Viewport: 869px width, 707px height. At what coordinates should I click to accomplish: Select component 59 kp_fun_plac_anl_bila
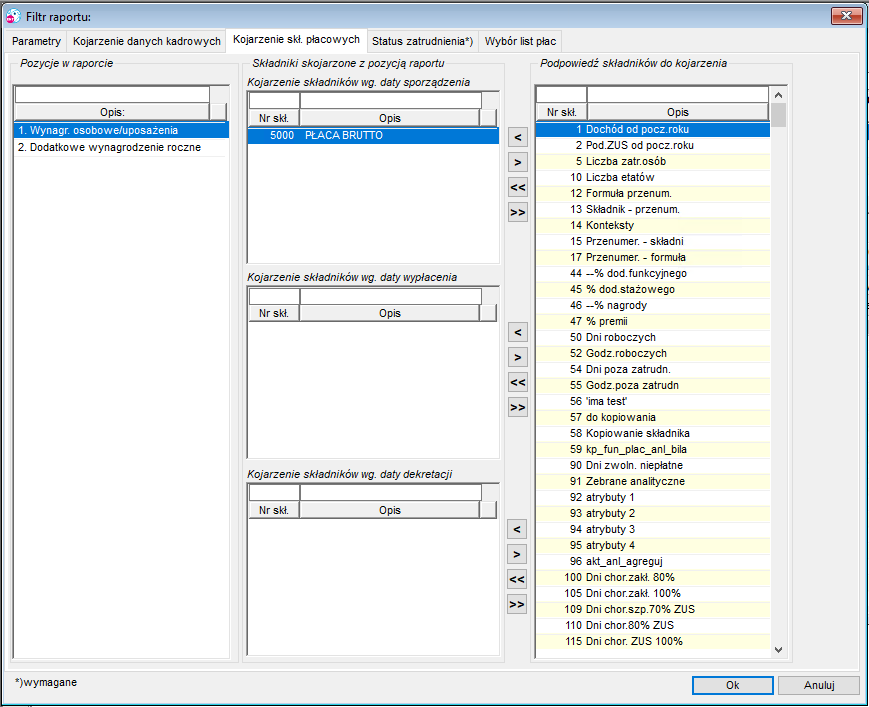[x=653, y=449]
